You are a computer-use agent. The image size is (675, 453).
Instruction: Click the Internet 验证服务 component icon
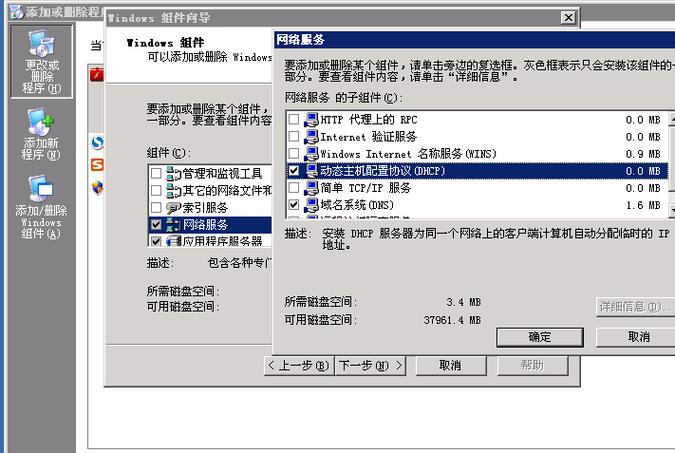tap(311, 137)
